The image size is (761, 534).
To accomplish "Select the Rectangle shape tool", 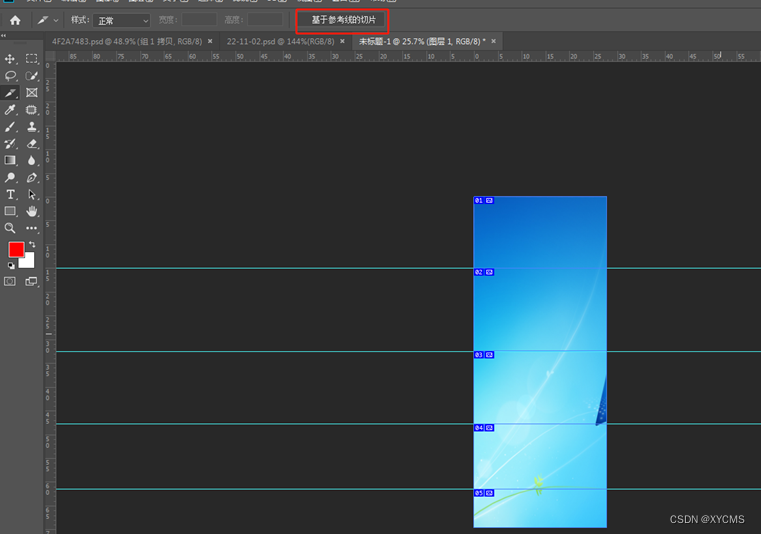I will point(10,211).
